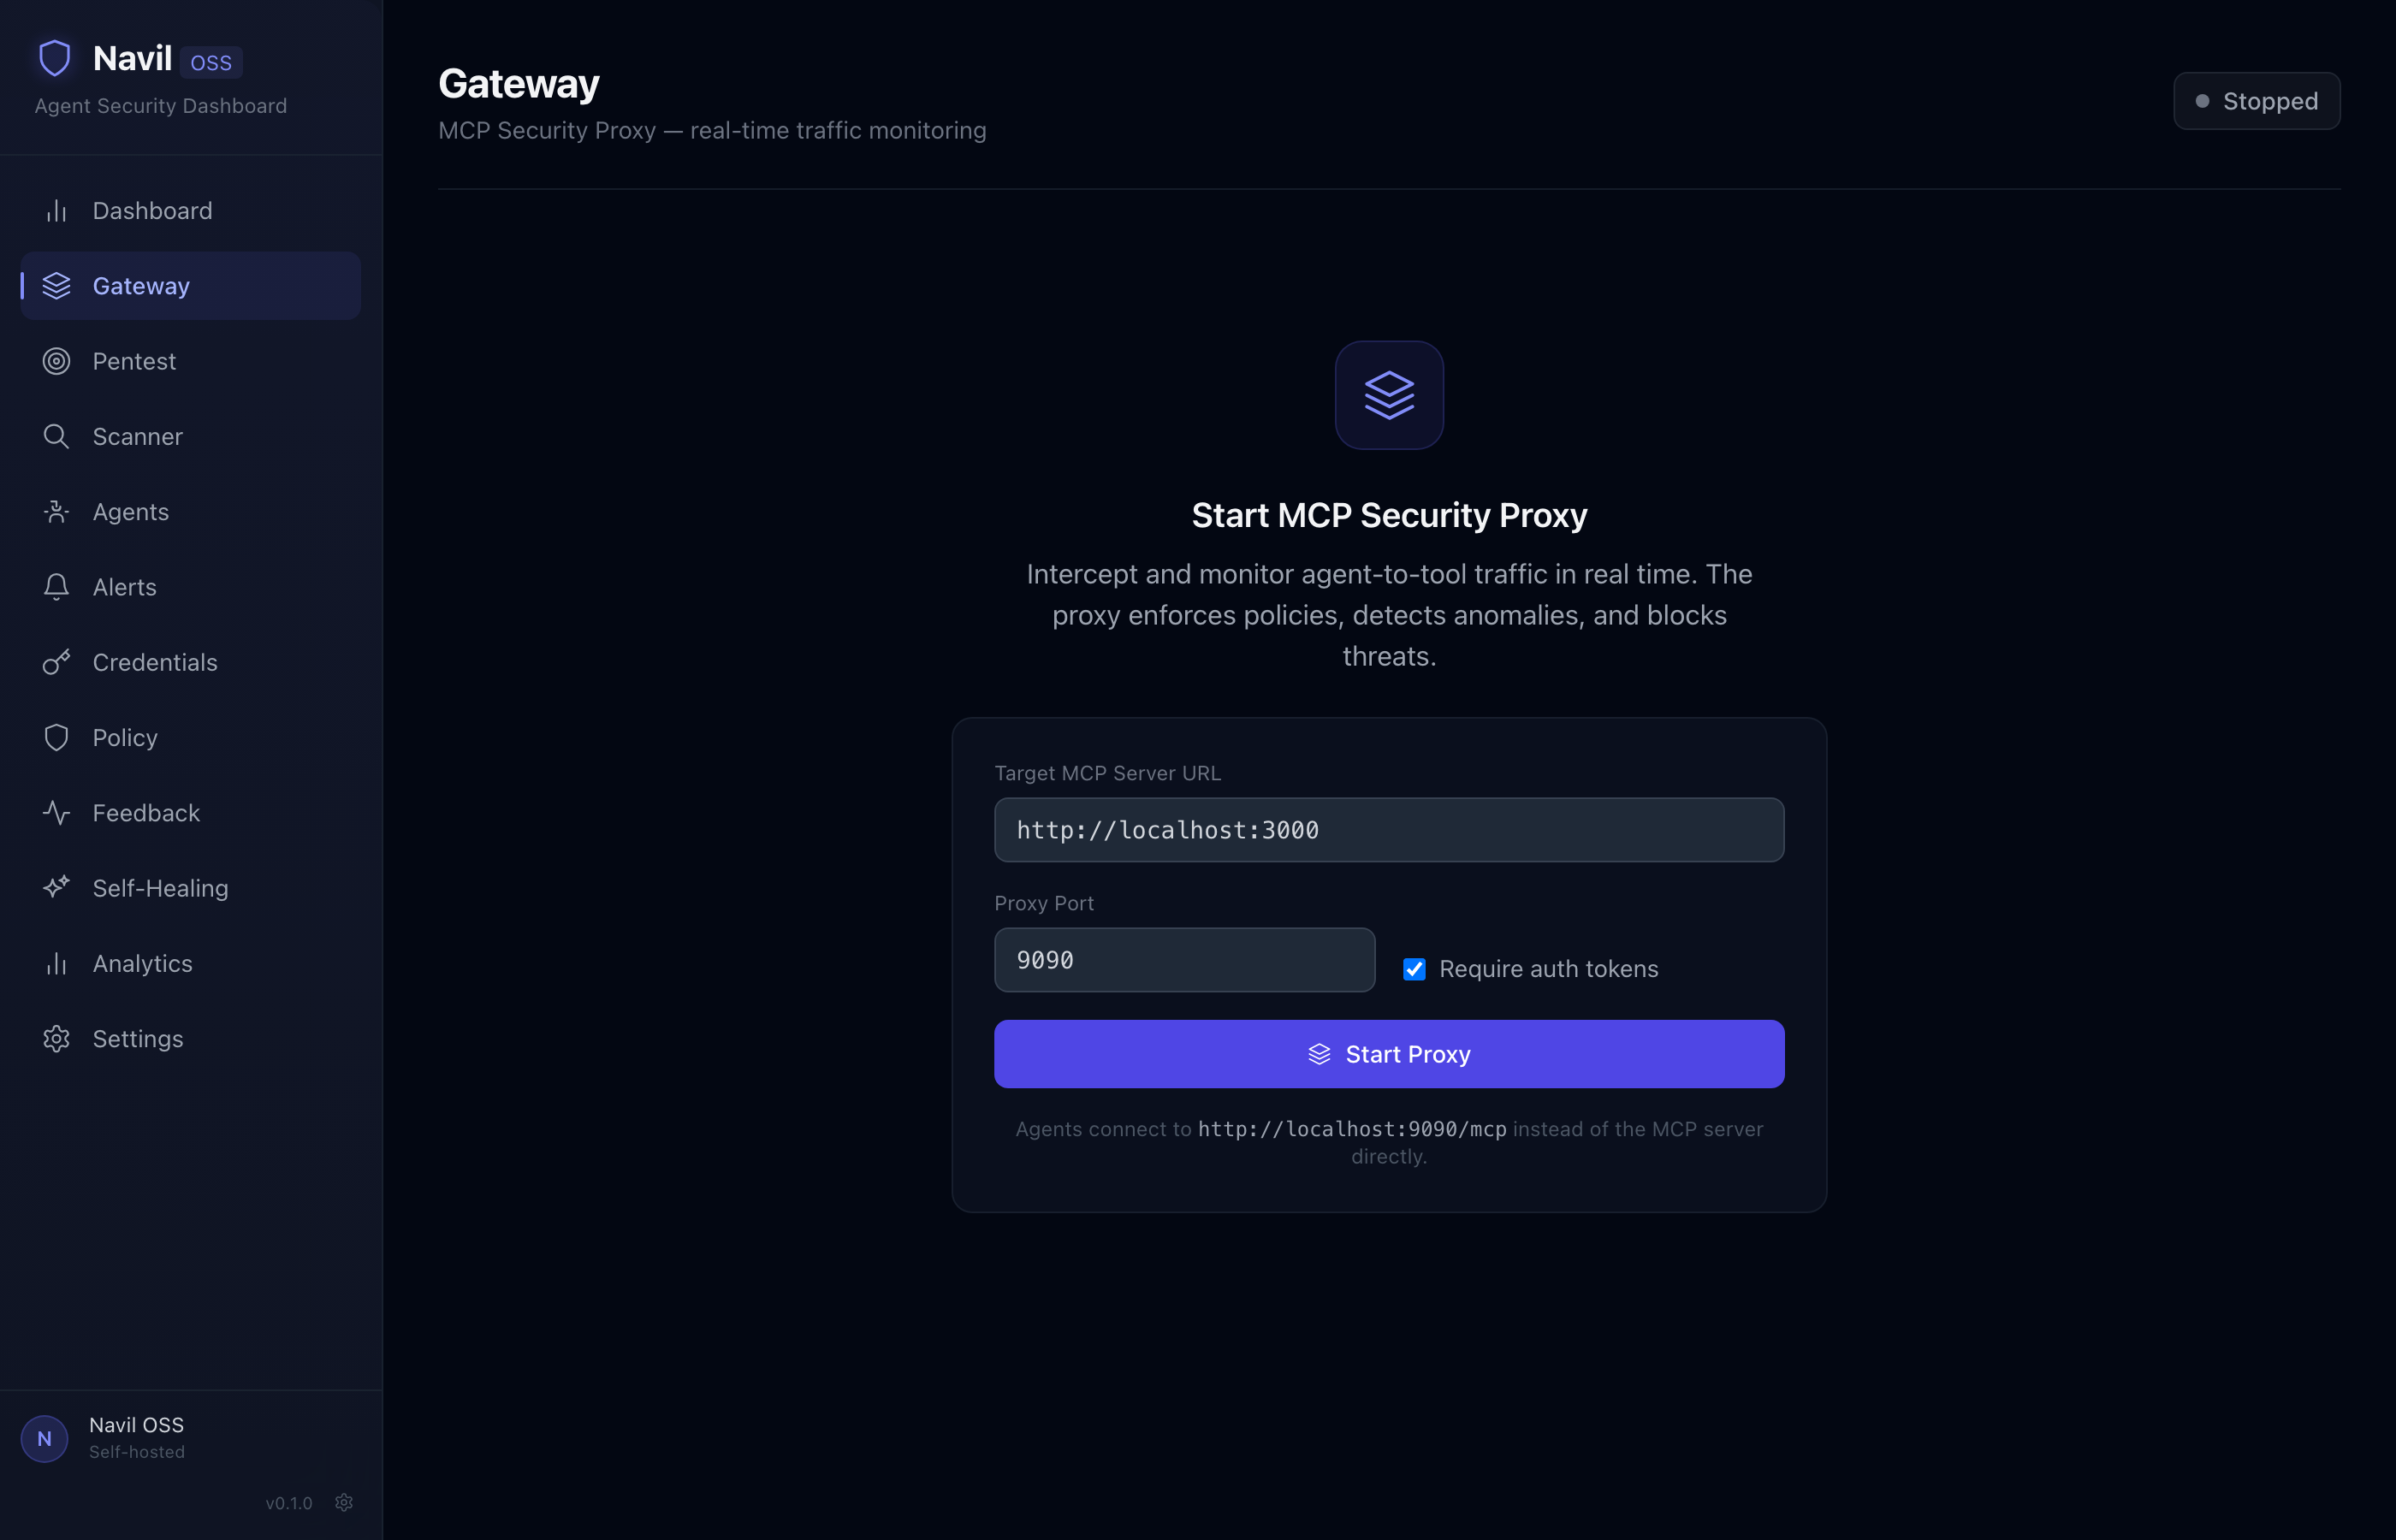Click the Alerts bell icon
Viewport: 2396px width, 1540px height.
(56, 587)
